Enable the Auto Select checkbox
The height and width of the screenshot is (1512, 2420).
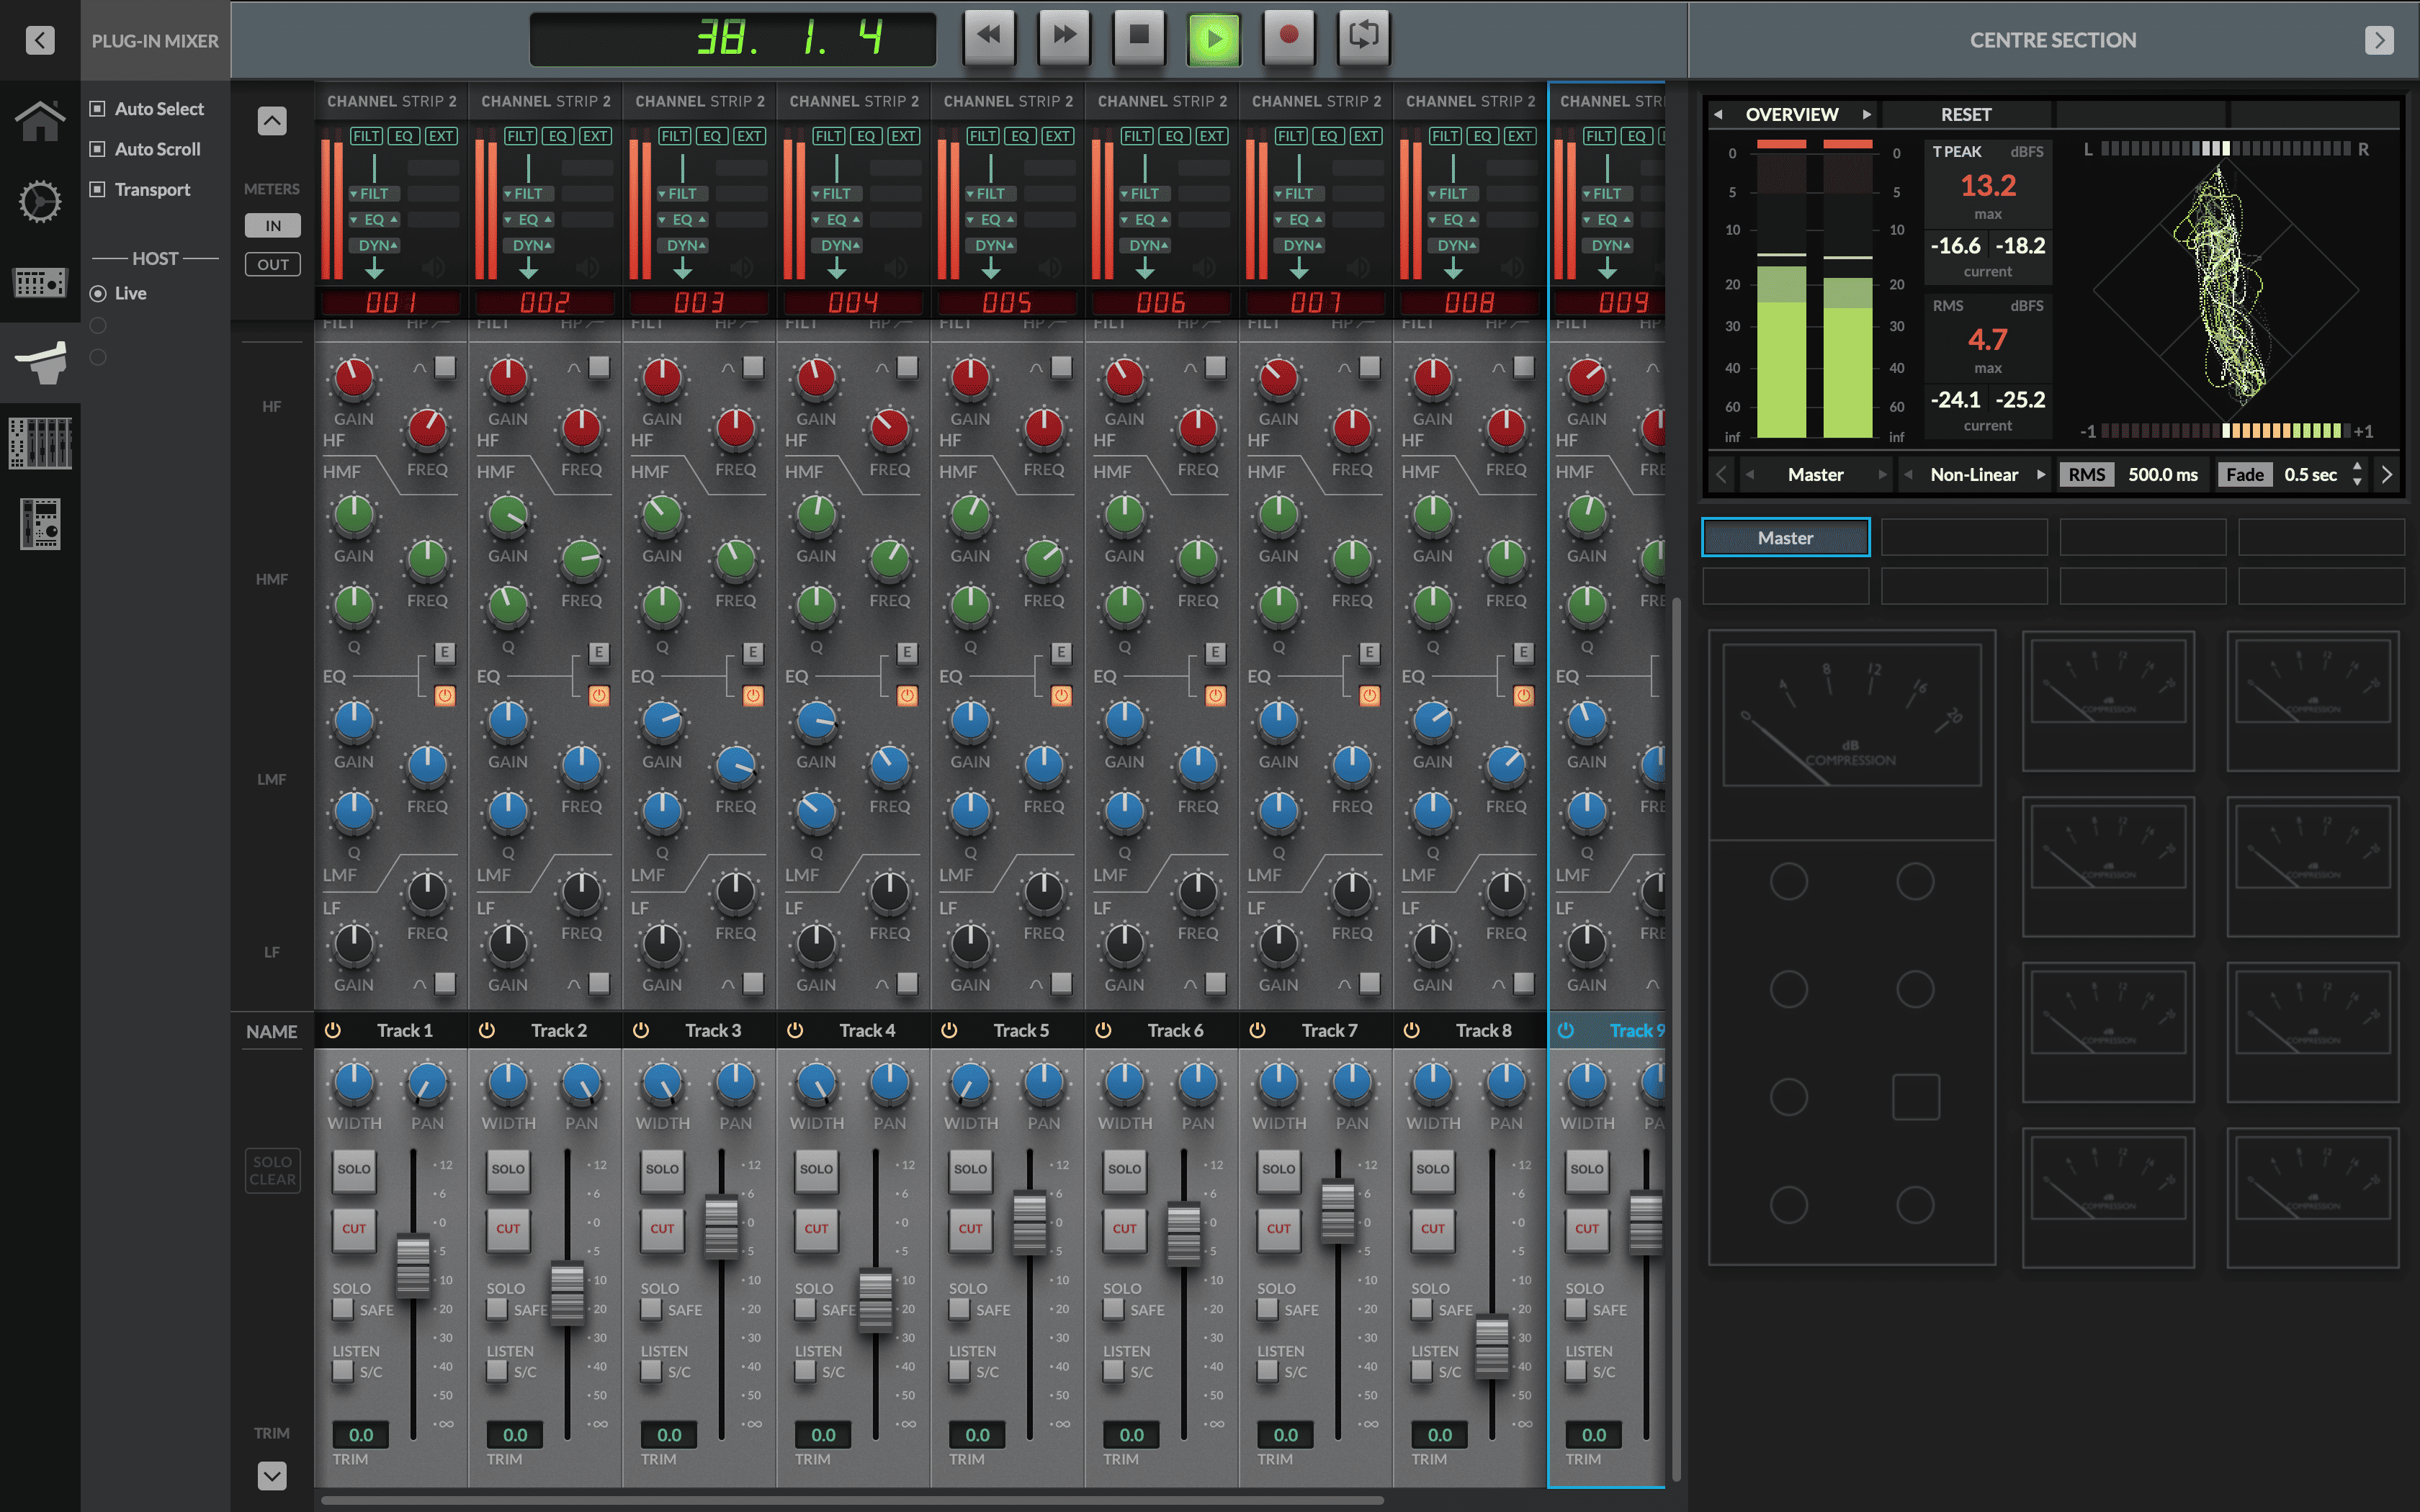tap(97, 108)
